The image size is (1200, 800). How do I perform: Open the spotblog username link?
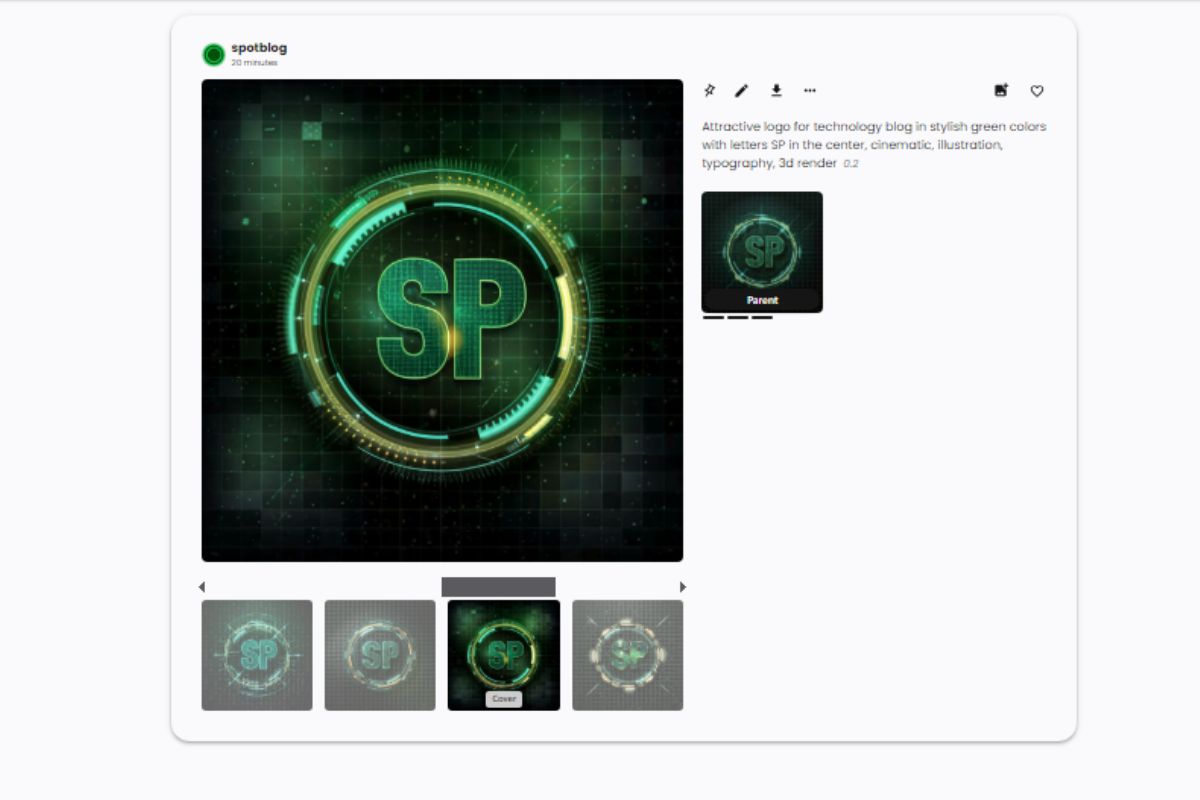[x=259, y=48]
